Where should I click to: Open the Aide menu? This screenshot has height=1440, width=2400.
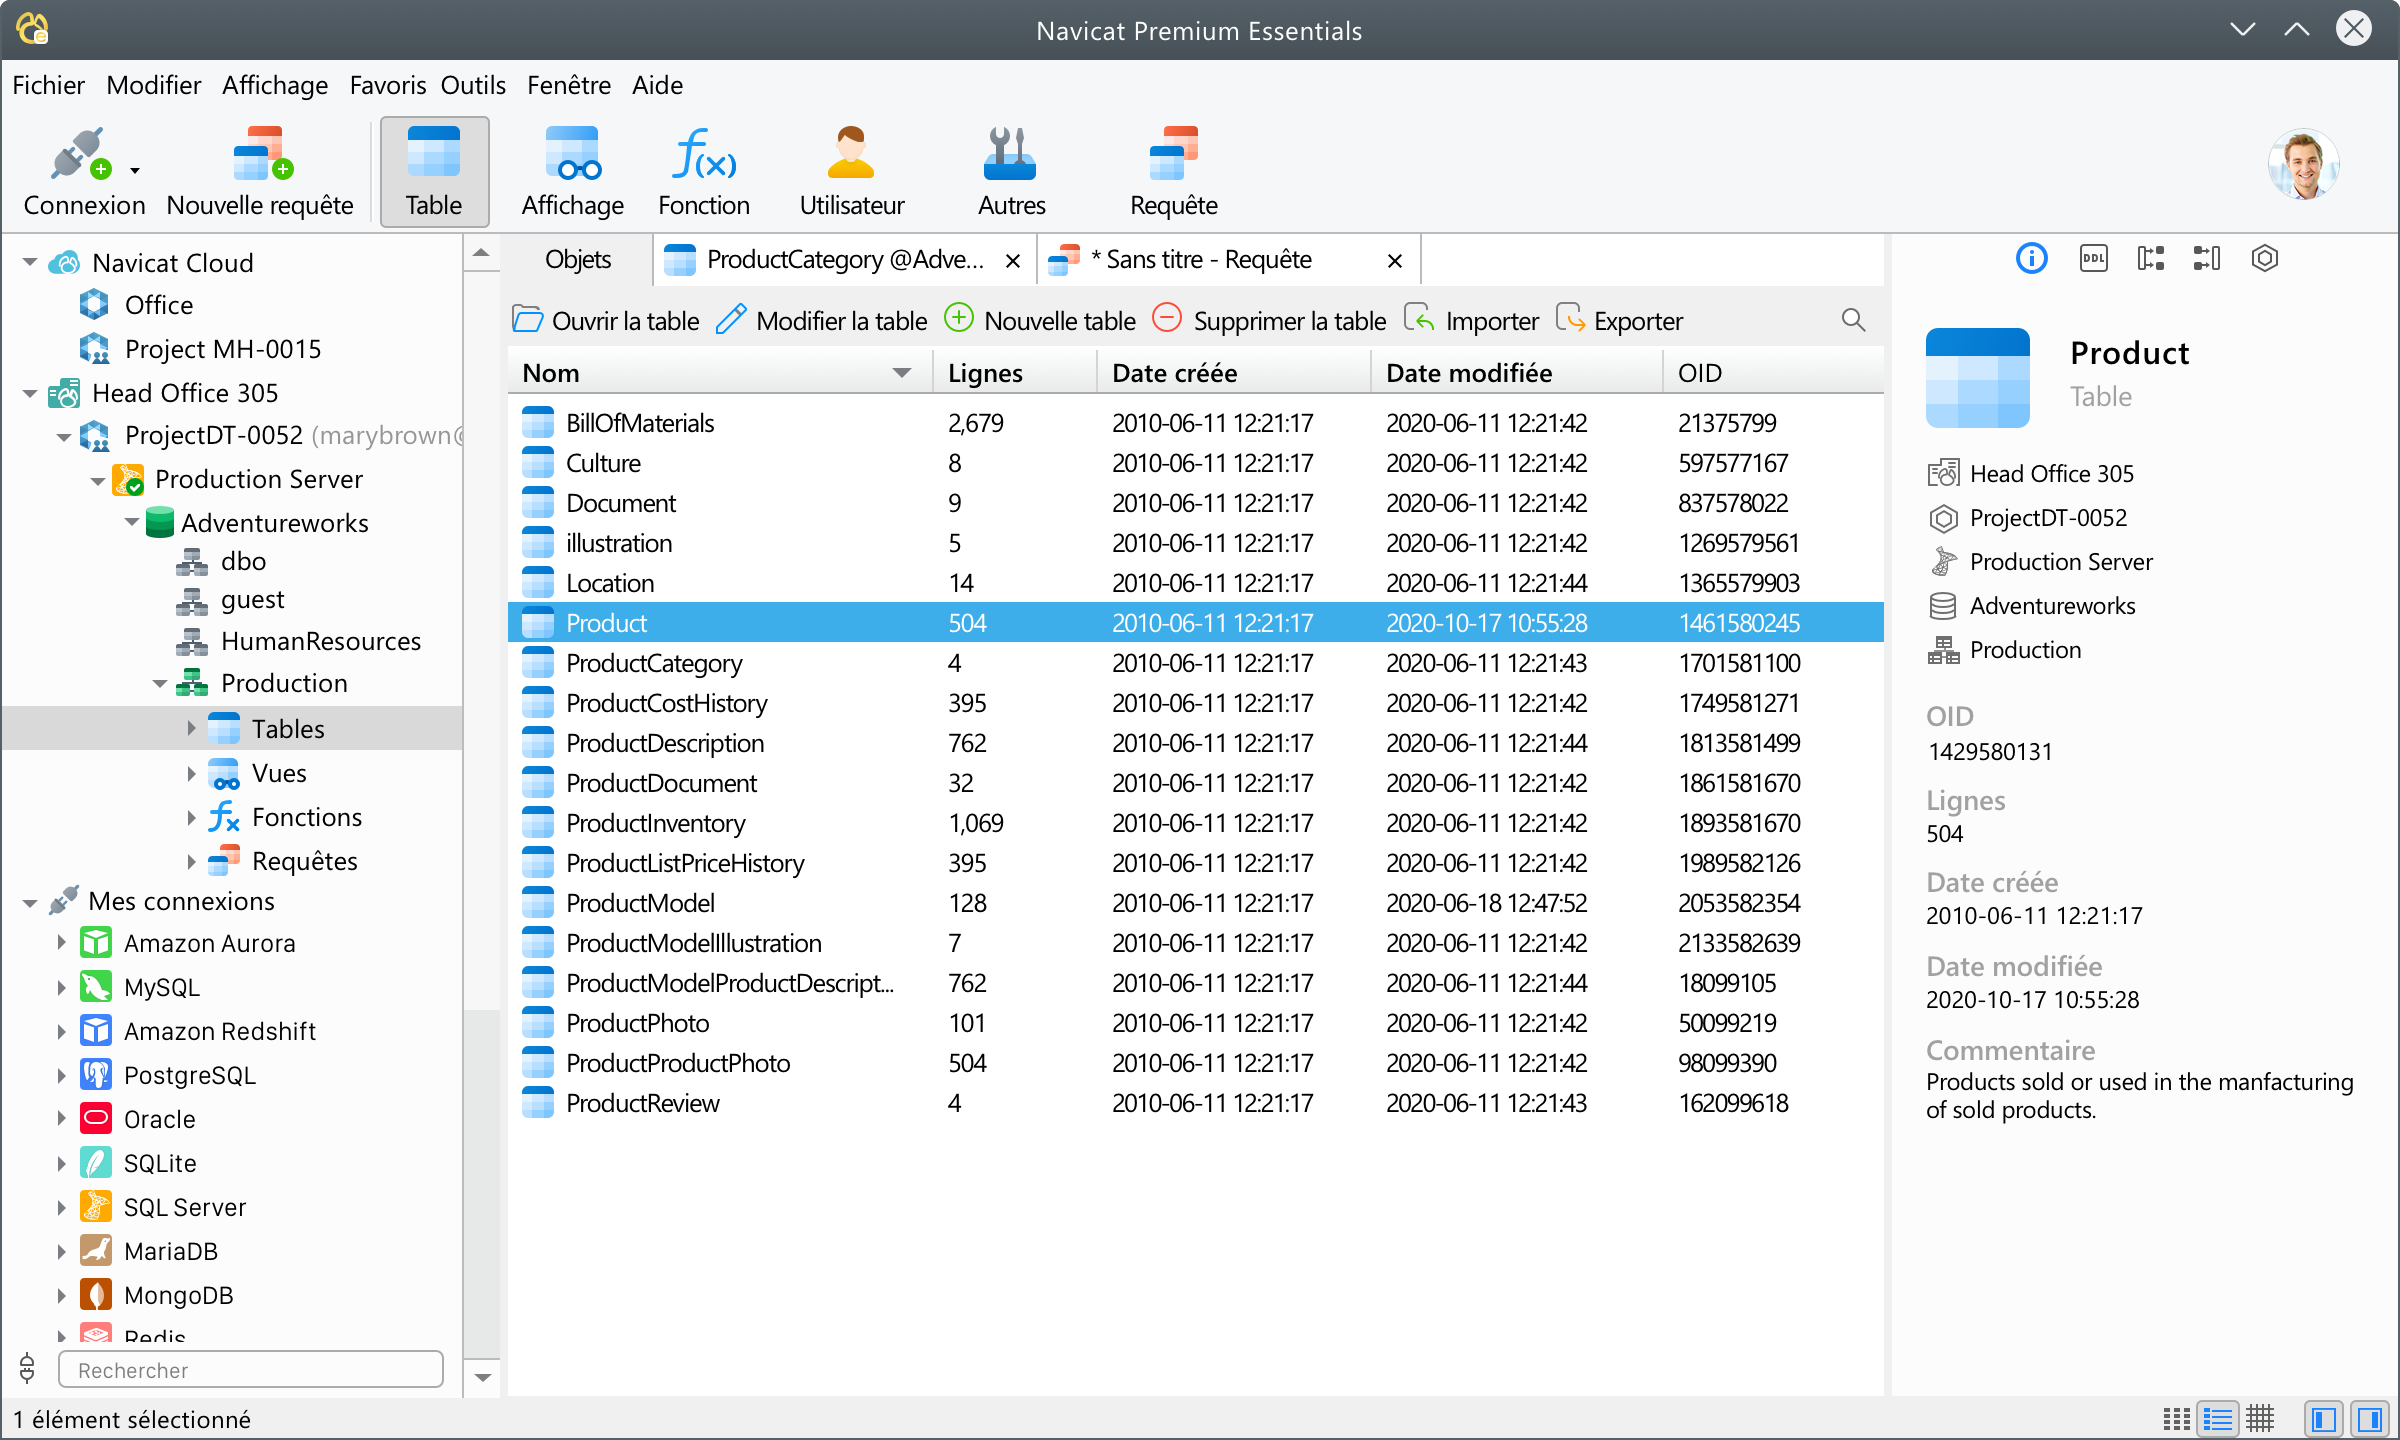tap(657, 85)
